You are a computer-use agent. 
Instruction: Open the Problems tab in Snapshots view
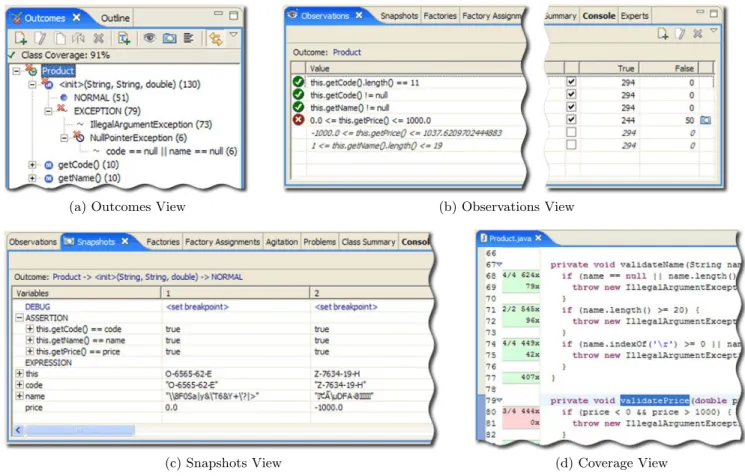(319, 242)
